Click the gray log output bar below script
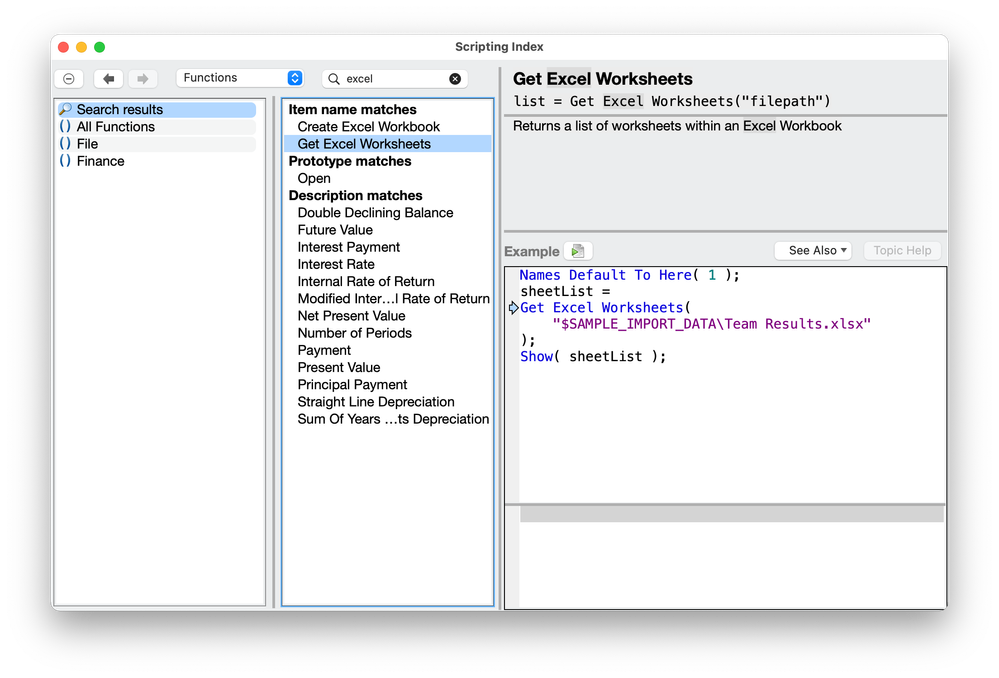This screenshot has width=999, height=678. (x=731, y=514)
